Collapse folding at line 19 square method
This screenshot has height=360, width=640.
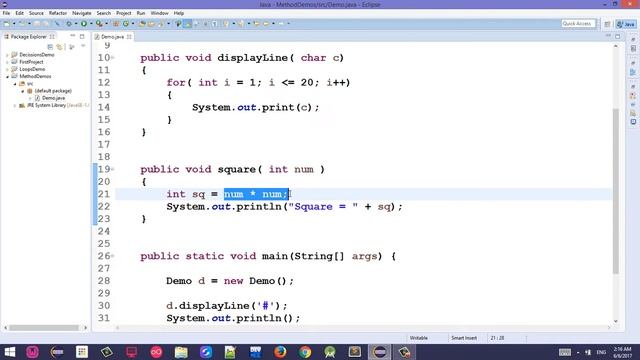click(113, 169)
